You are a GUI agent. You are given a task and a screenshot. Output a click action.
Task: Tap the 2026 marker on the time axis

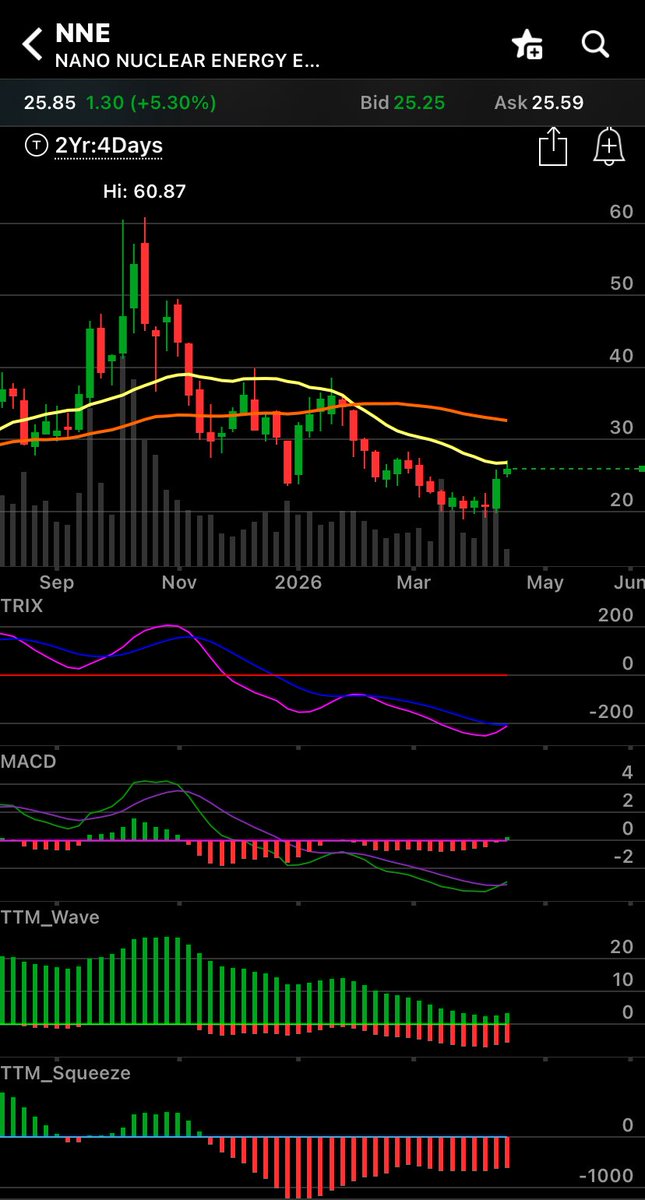tap(299, 582)
